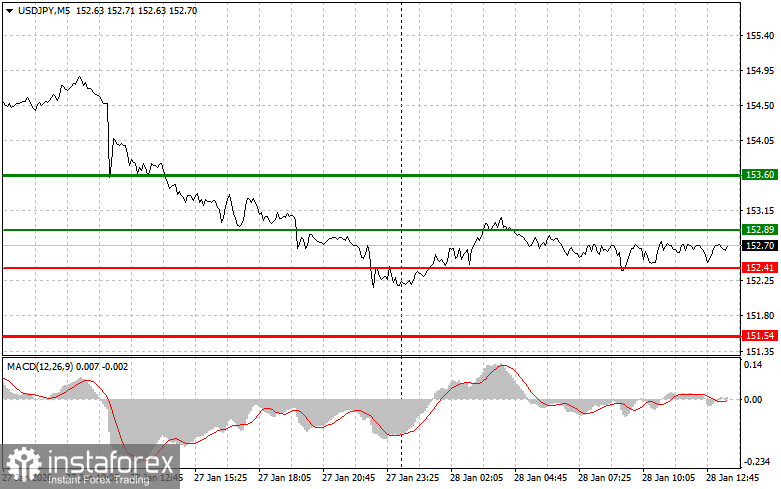Click the current price 152.70 label
The image size is (781, 489).
point(760,245)
